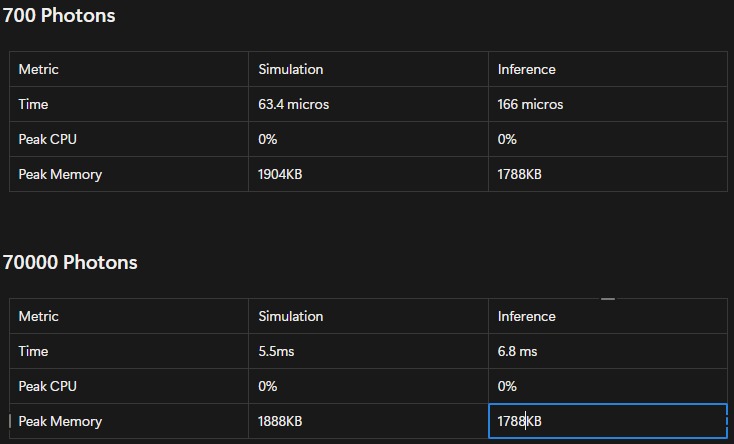The width and height of the screenshot is (734, 444).
Task: Select Metric header in 70000 Photons table
Action: (129, 316)
